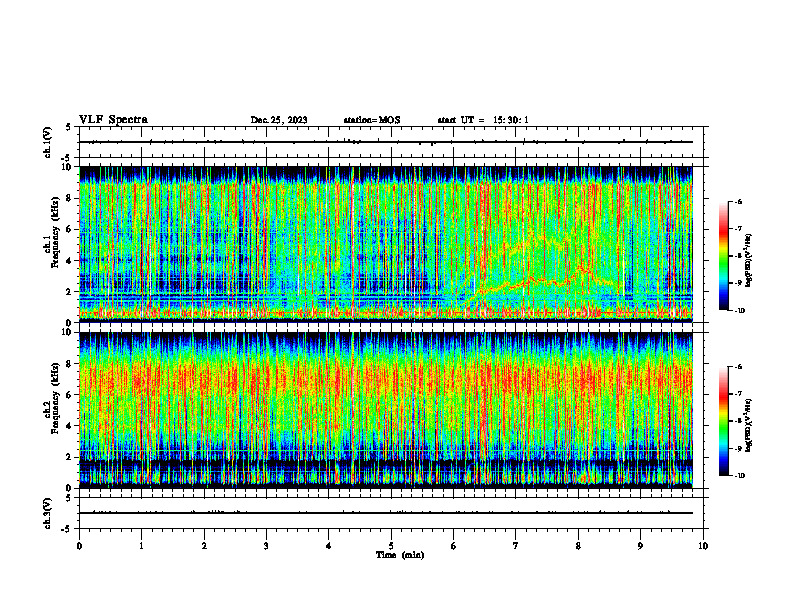Click the ch.3 voltage waveform trace

(386, 513)
